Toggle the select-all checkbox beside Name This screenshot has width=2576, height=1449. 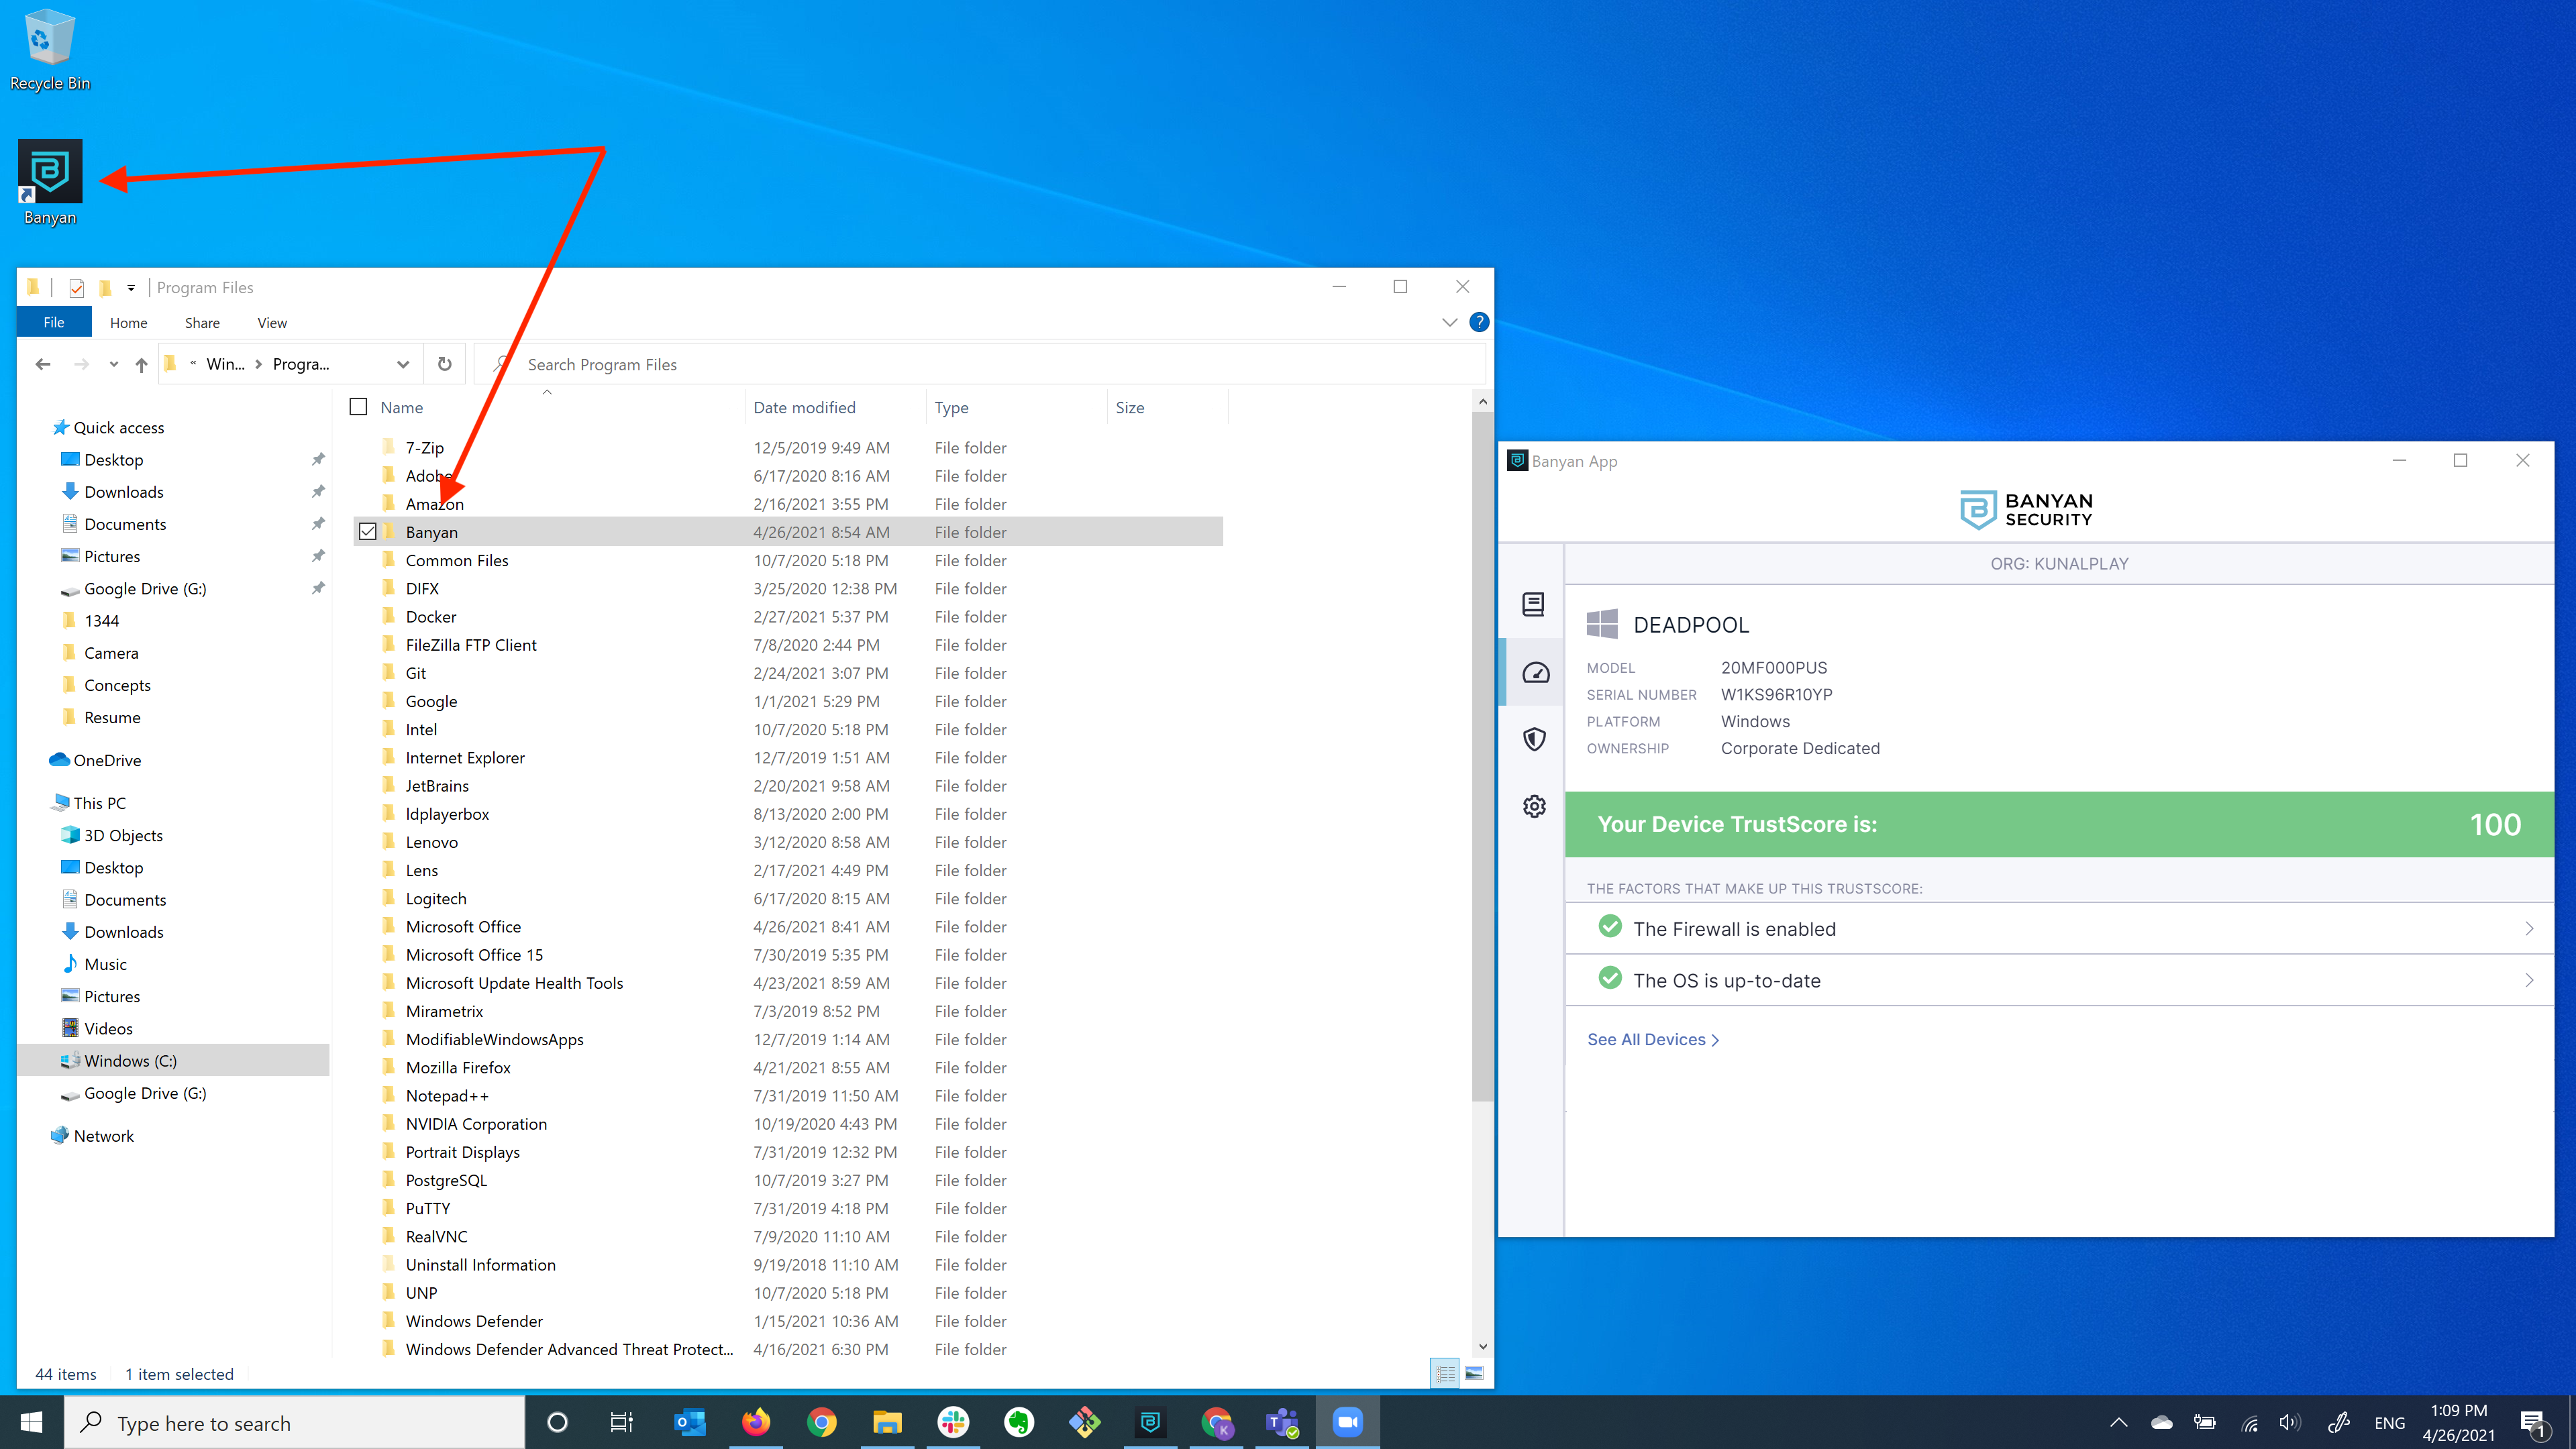click(x=358, y=407)
